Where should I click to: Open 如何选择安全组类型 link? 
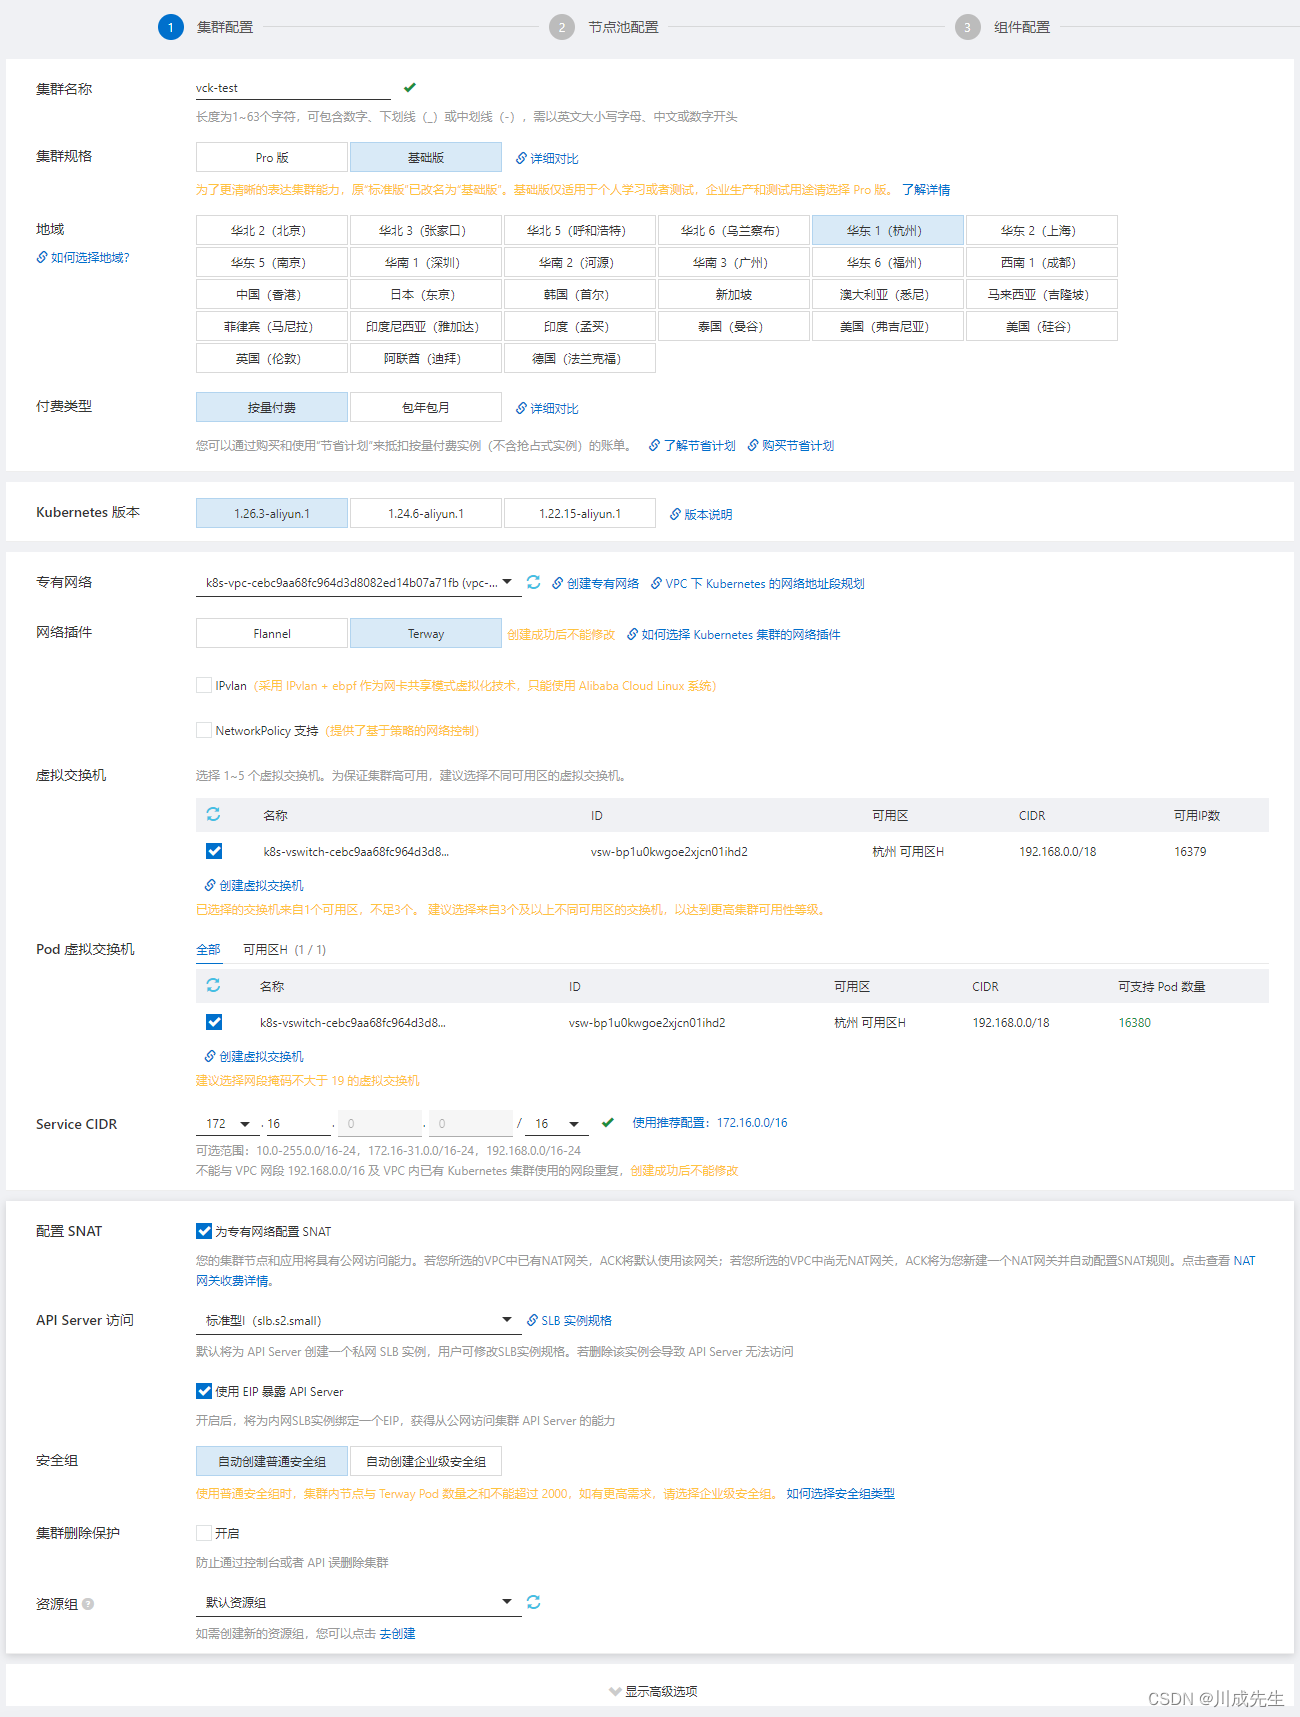(840, 1493)
